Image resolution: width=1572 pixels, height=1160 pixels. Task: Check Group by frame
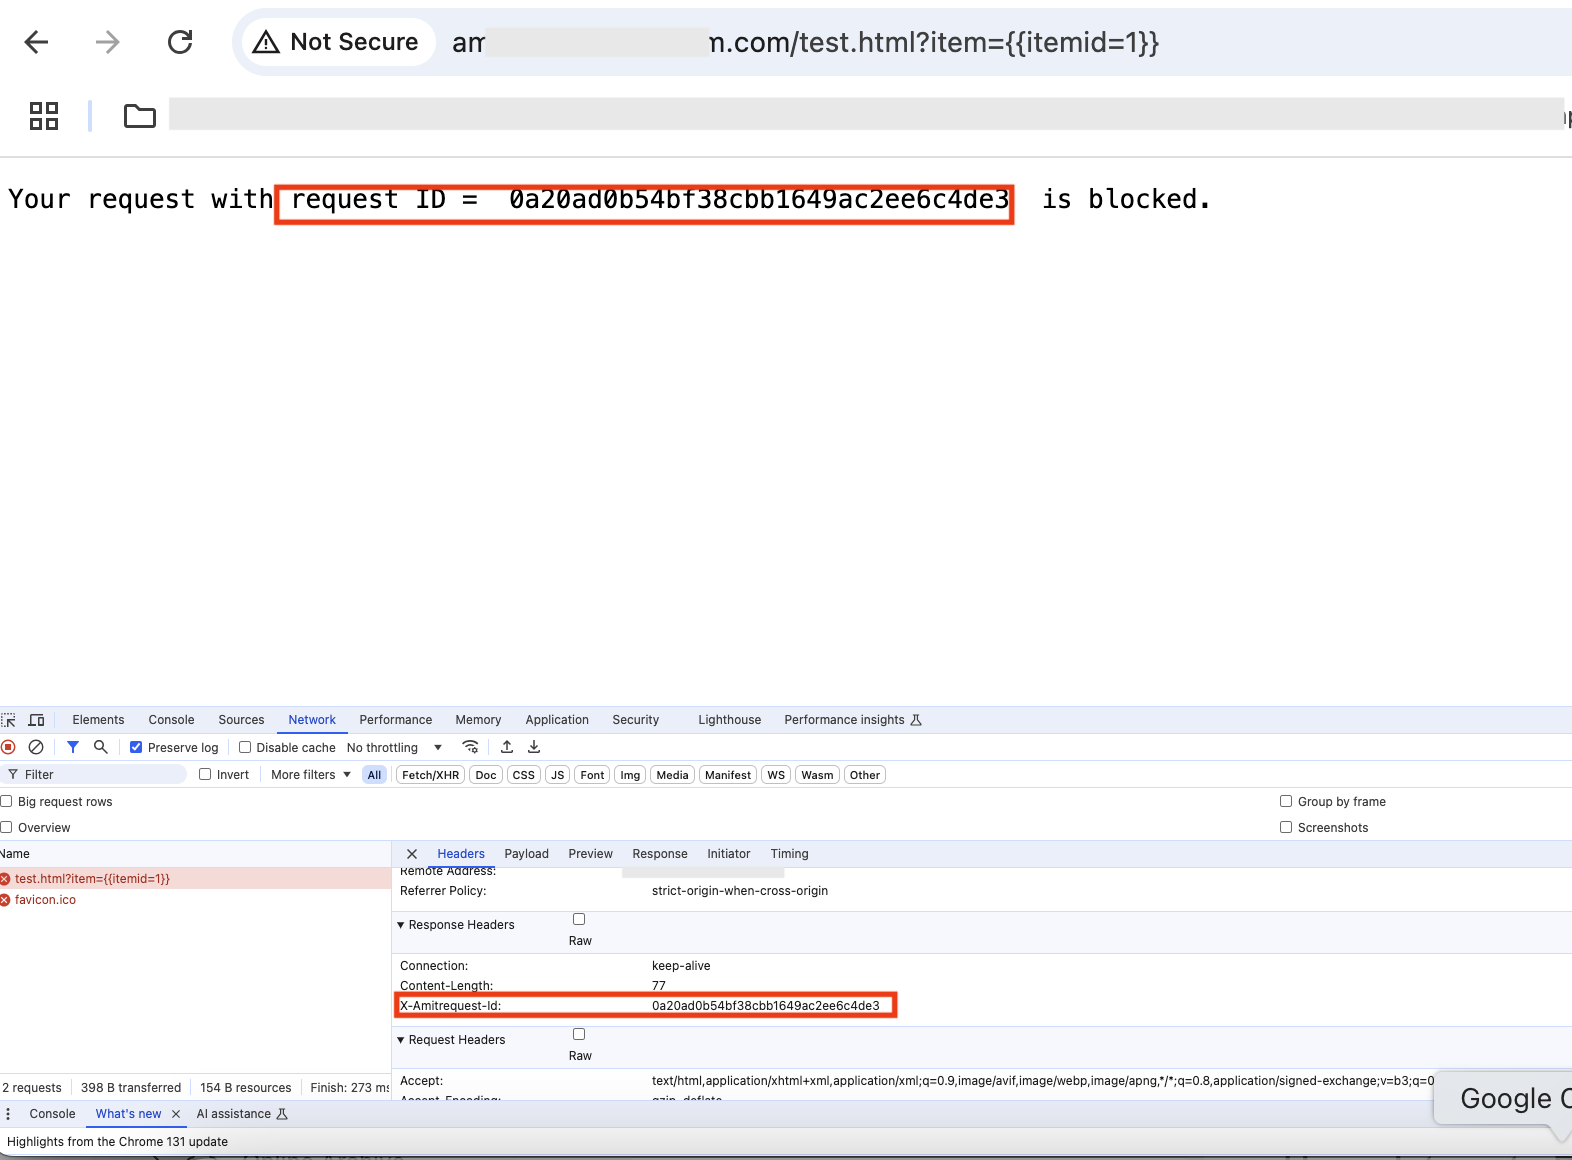[1286, 801]
